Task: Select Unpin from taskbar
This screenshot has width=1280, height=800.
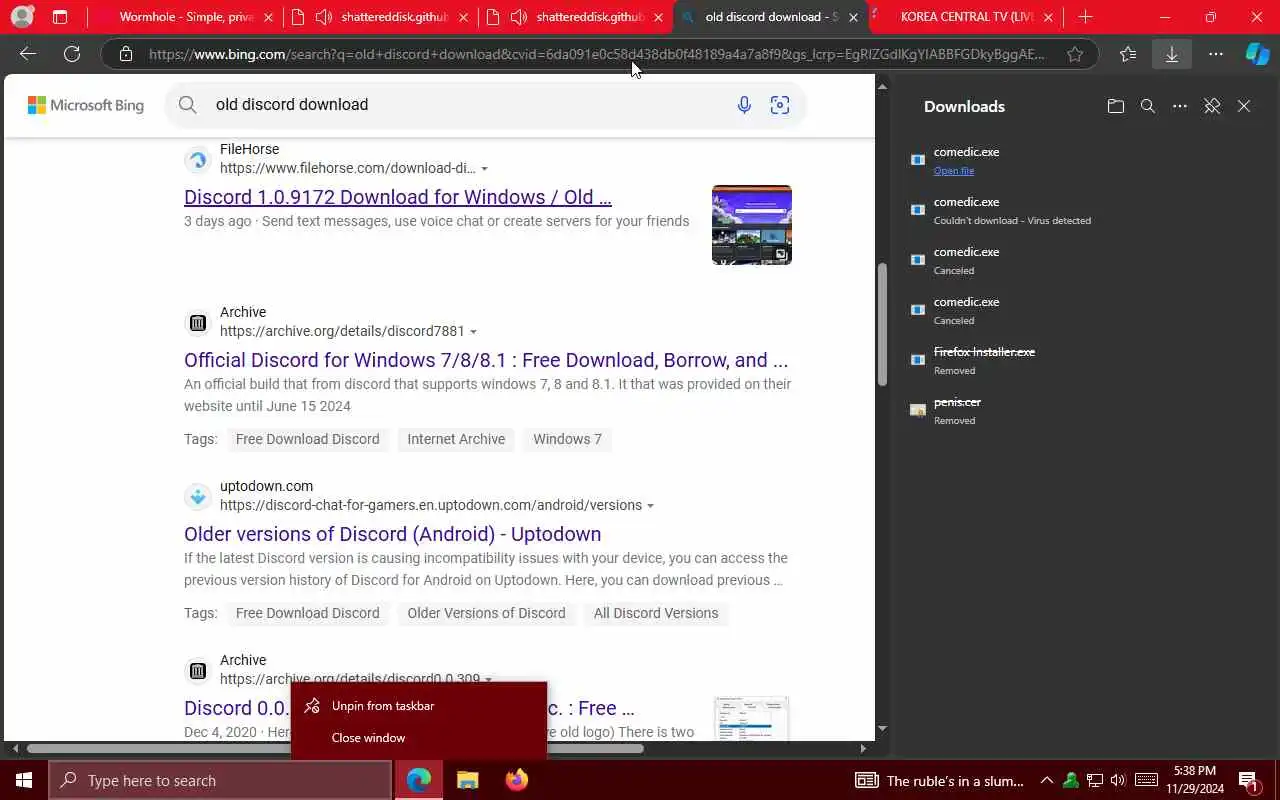Action: [x=419, y=706]
